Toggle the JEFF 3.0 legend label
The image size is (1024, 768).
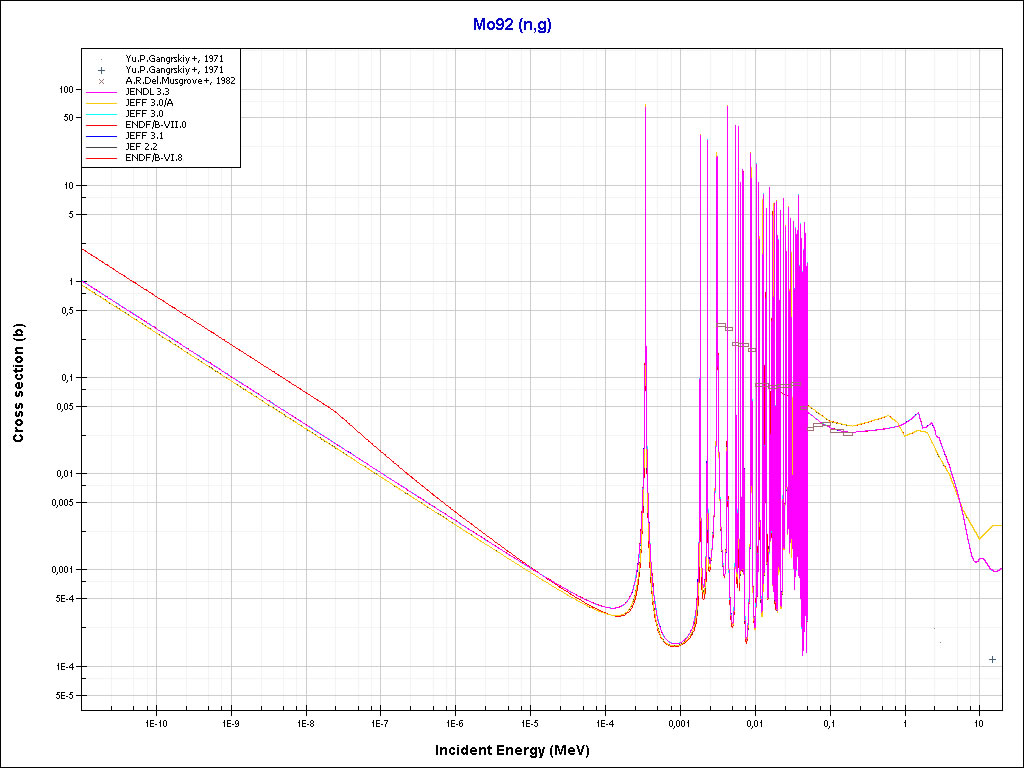point(144,114)
